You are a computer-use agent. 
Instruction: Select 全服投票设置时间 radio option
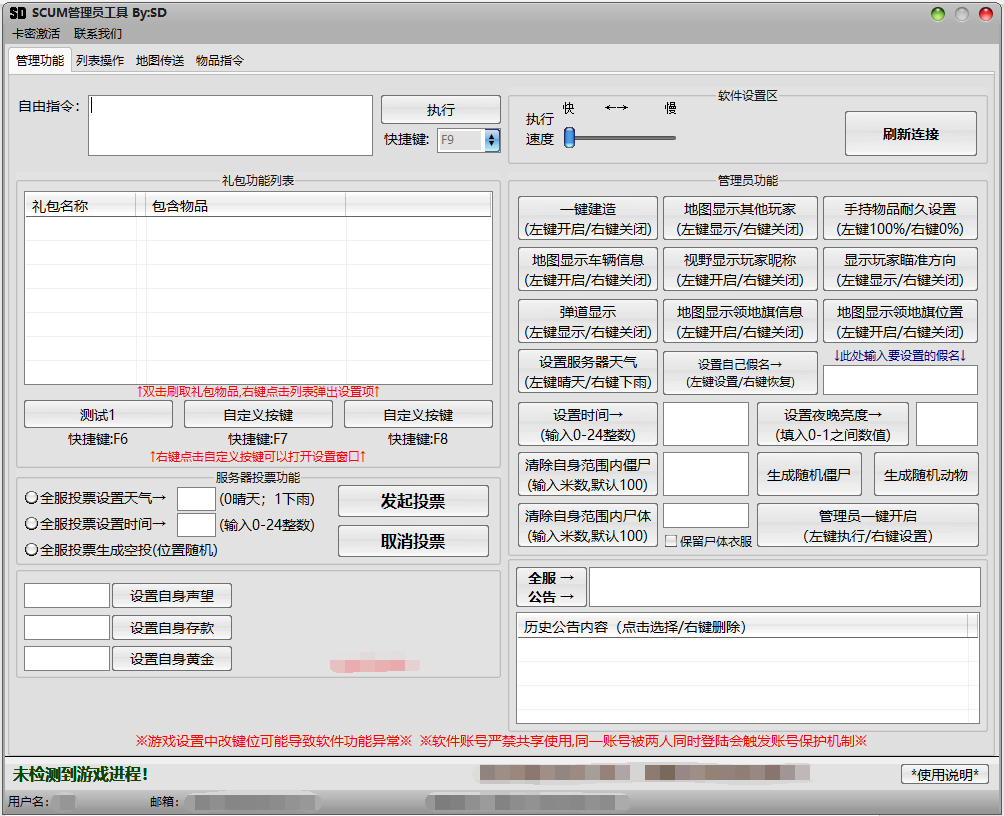click(x=31, y=523)
